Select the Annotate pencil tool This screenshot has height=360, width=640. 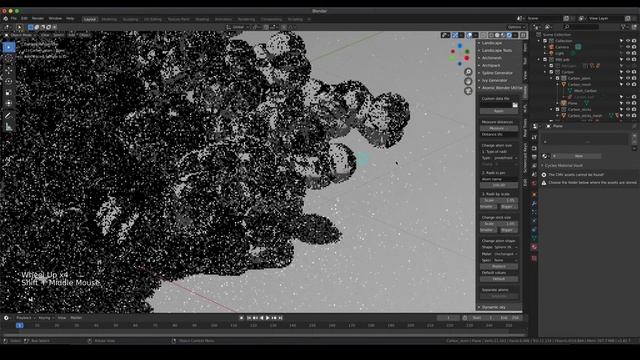pos(9,116)
